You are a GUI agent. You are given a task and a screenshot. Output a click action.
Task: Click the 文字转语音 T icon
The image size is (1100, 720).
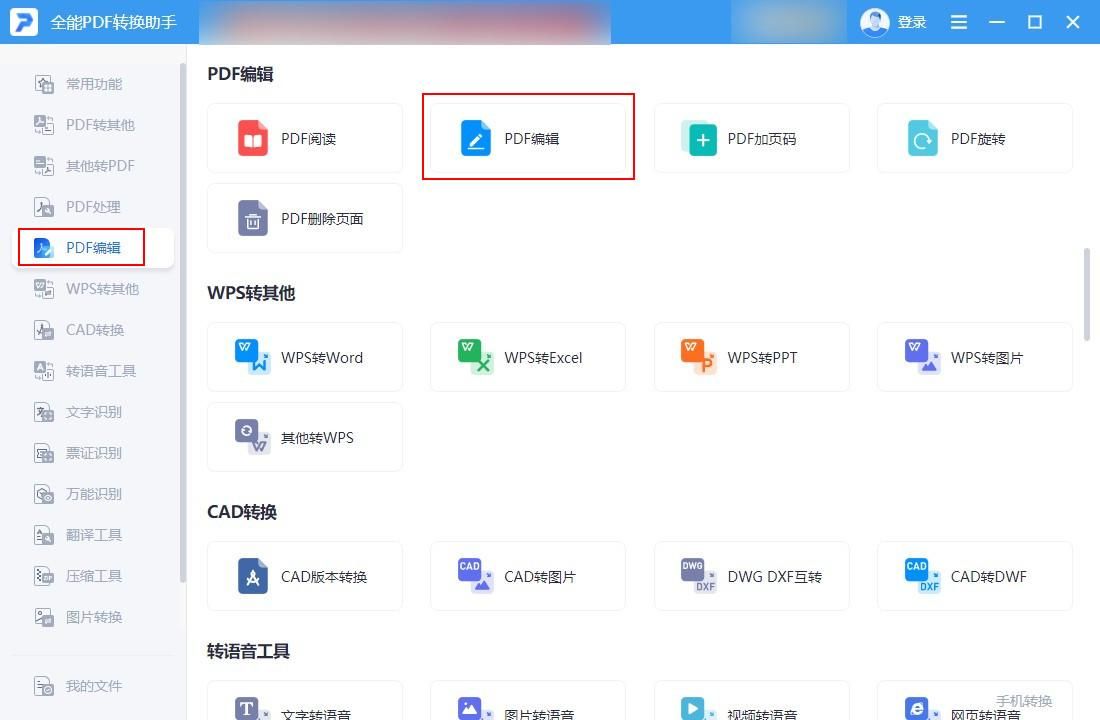pyautogui.click(x=250, y=709)
